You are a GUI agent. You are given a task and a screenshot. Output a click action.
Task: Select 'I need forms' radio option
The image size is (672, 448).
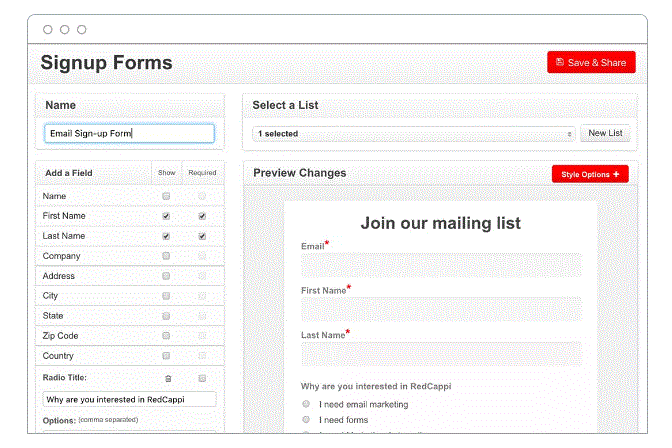point(306,420)
